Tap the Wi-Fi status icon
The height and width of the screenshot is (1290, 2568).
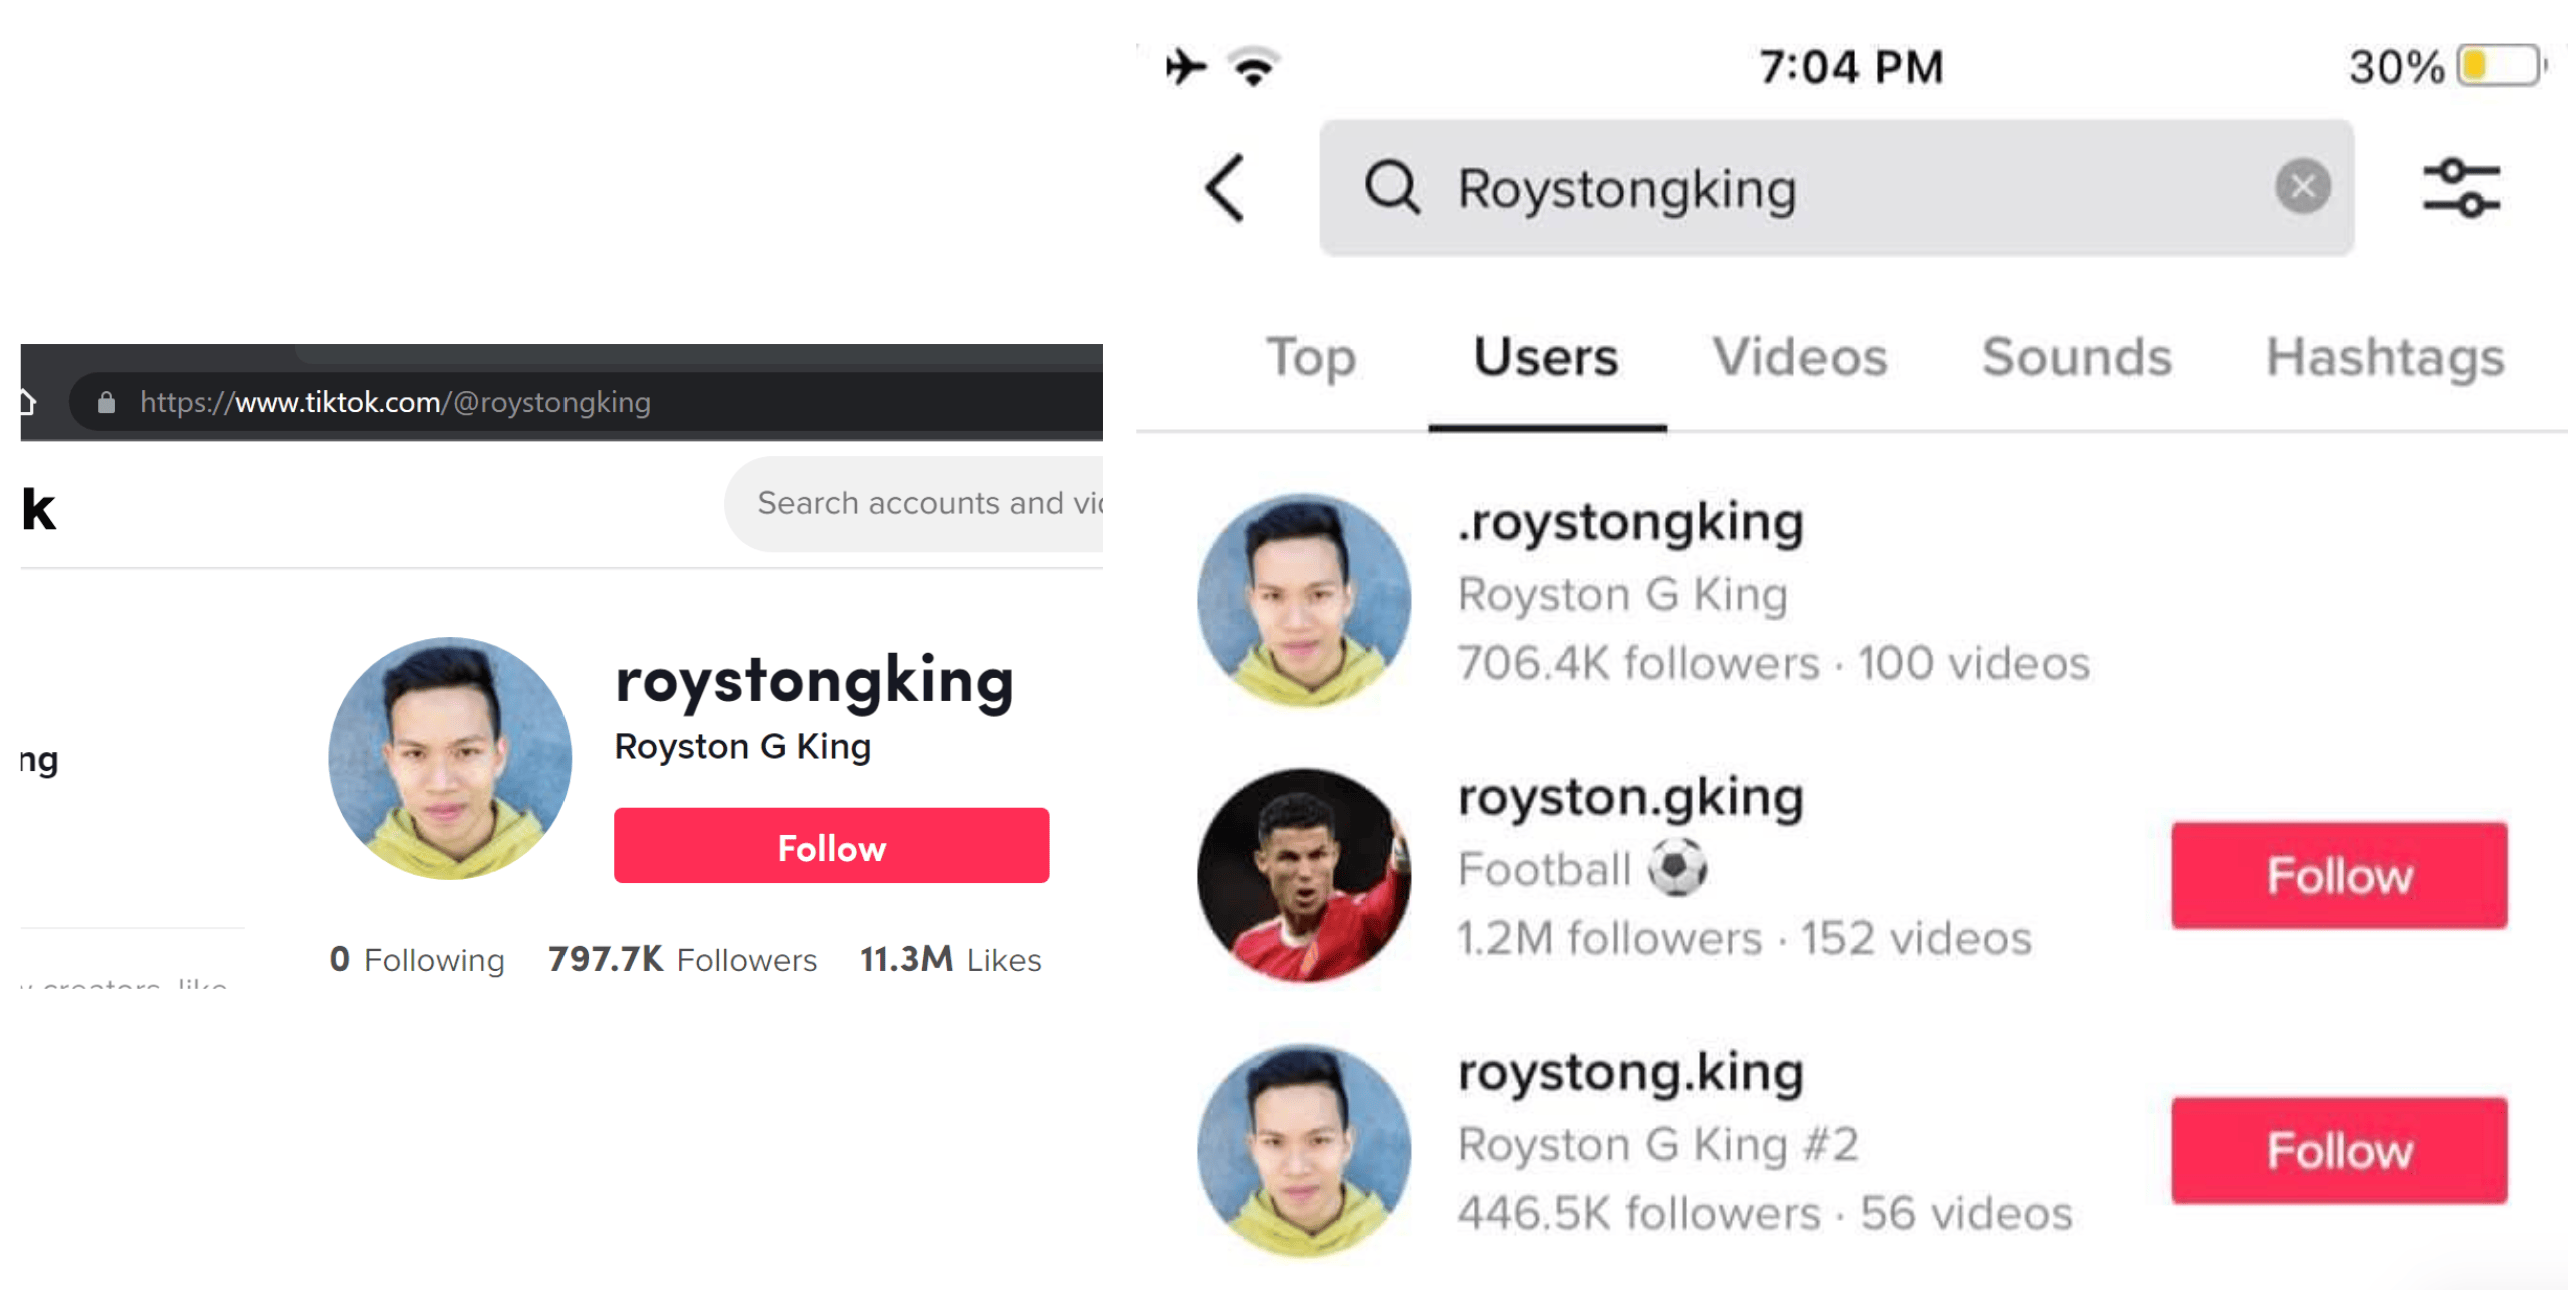pyautogui.click(x=1254, y=67)
